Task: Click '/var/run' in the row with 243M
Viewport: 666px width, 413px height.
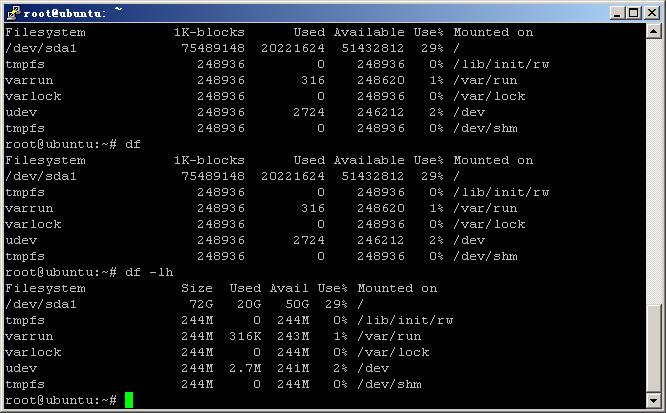Action: pyautogui.click(x=389, y=336)
